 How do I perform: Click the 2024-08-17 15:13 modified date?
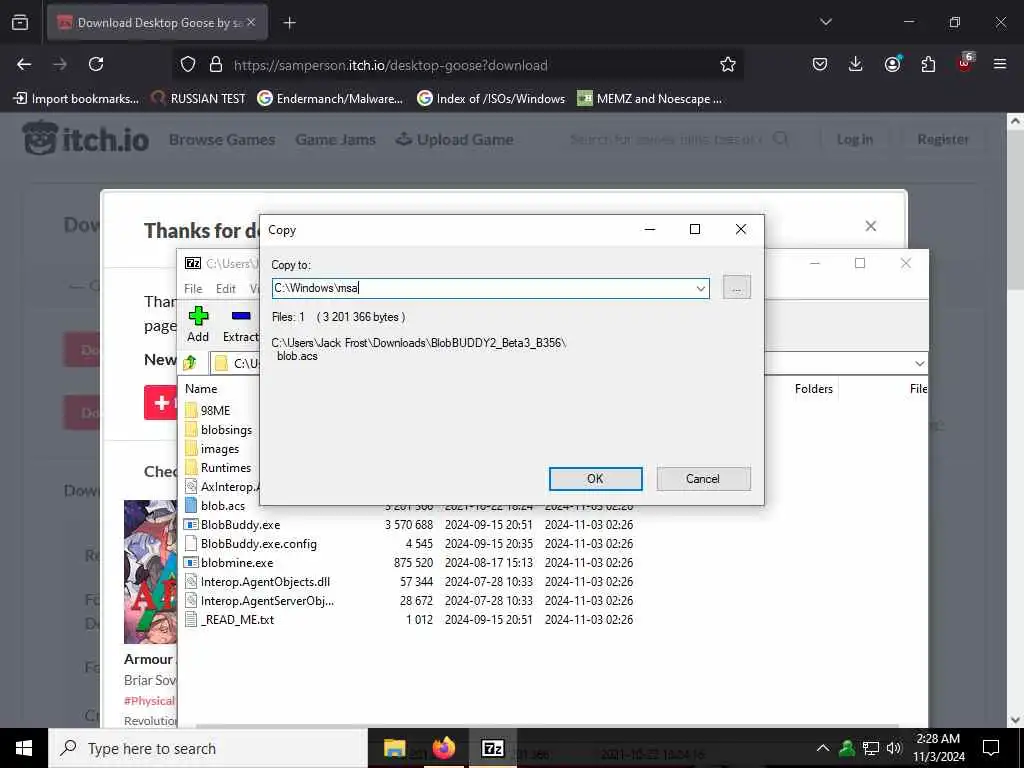coord(488,562)
